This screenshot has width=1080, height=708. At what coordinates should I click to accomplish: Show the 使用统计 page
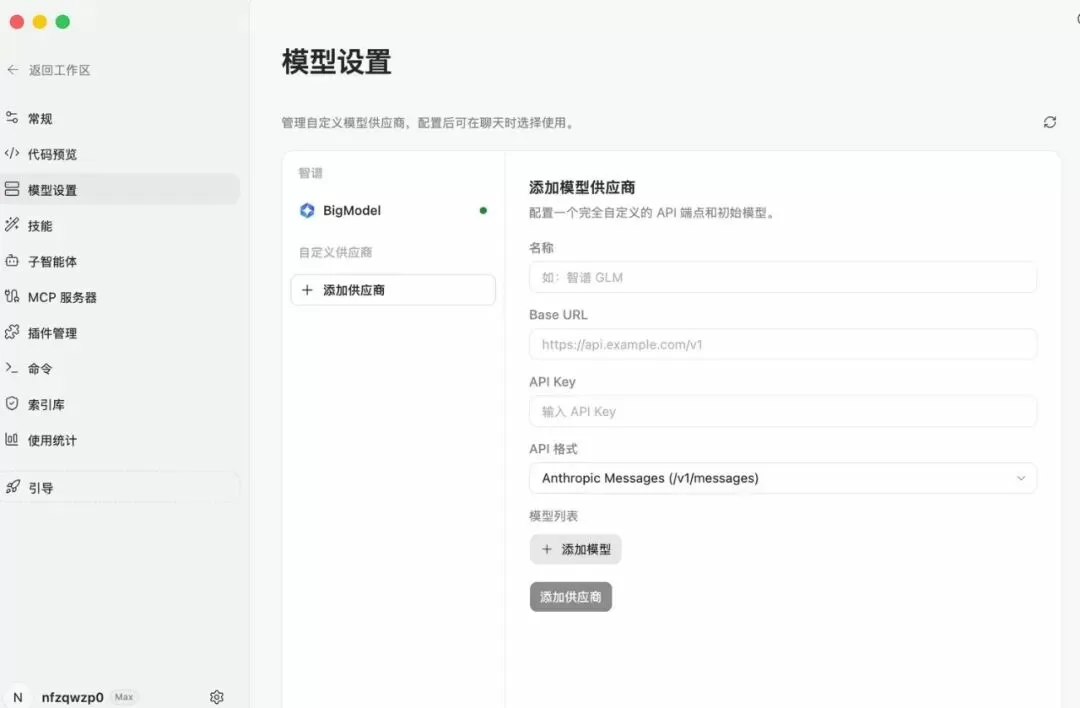coord(120,440)
